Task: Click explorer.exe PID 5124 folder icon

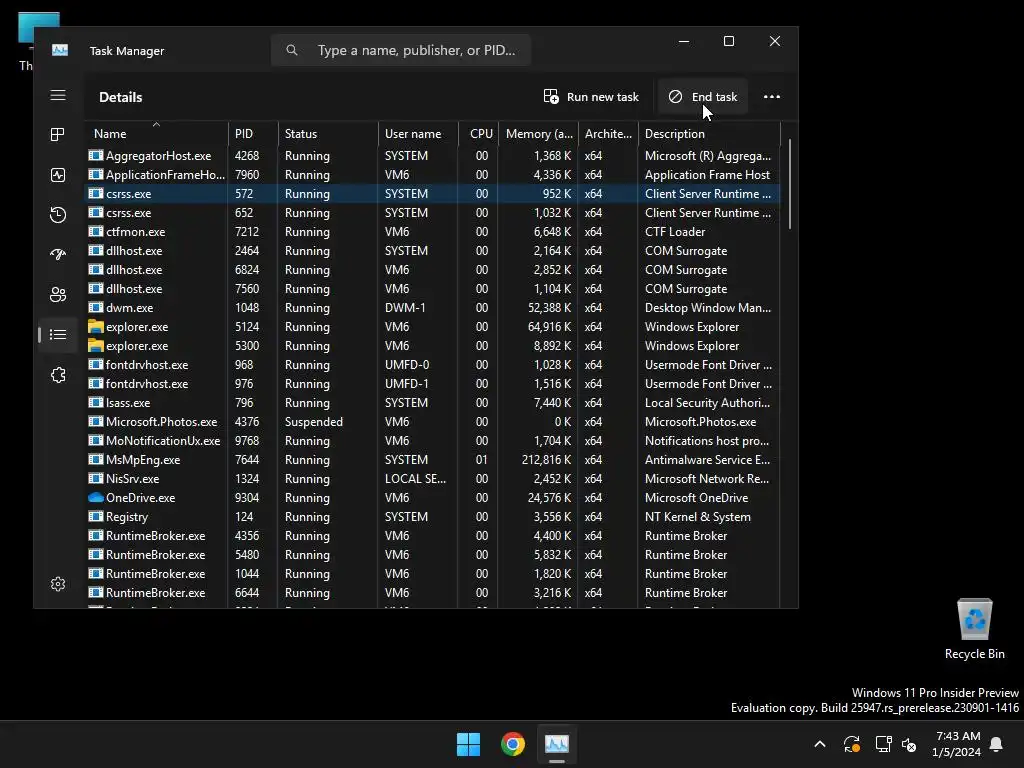Action: point(96,327)
